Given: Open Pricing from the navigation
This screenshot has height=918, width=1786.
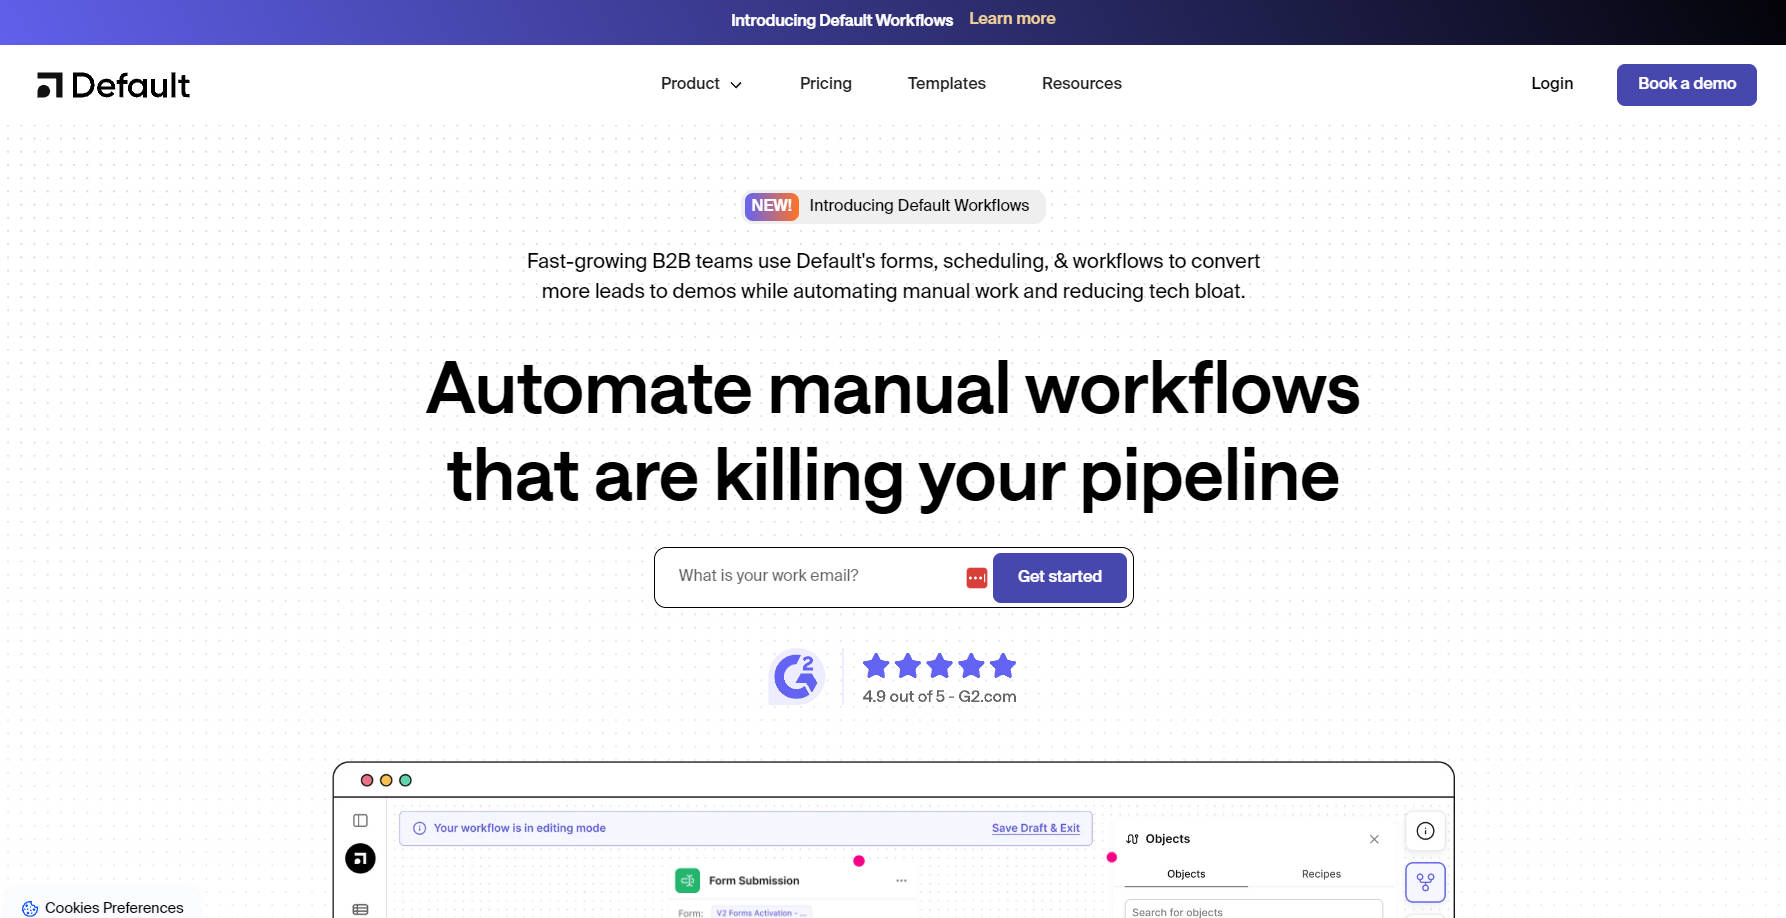Looking at the screenshot, I should [x=825, y=84].
